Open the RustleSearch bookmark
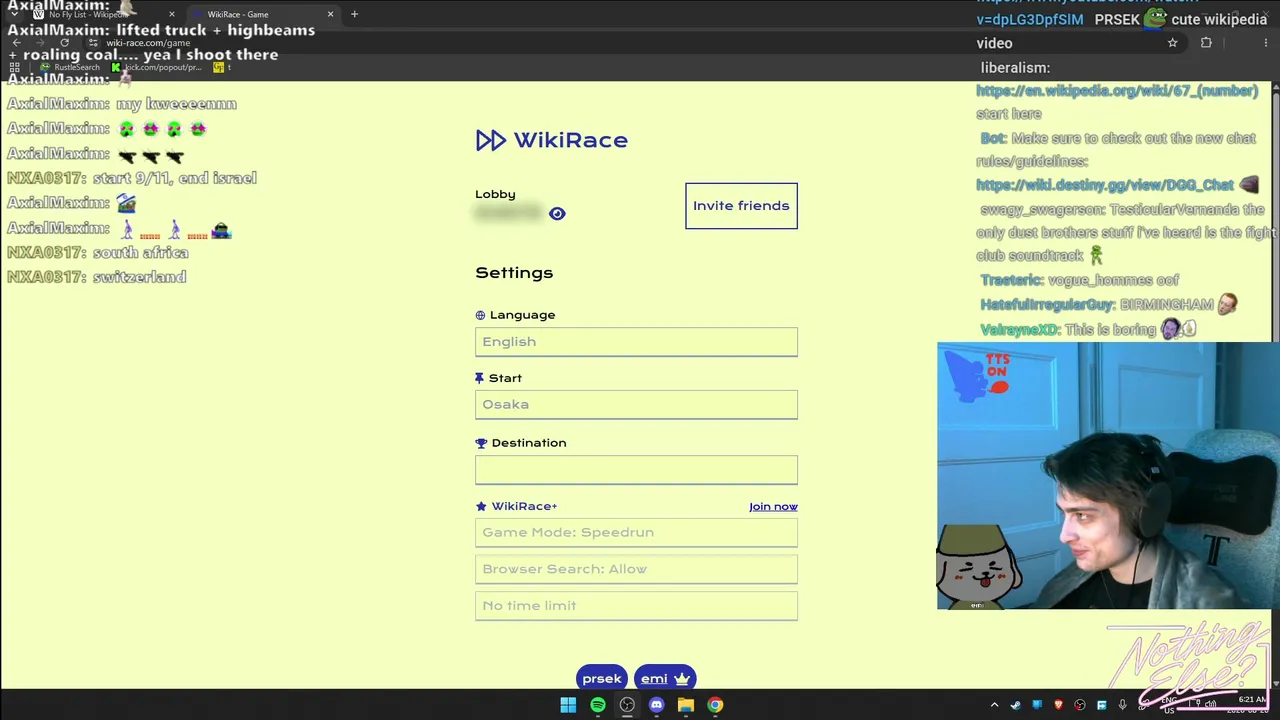The height and width of the screenshot is (720, 1280). [70, 67]
